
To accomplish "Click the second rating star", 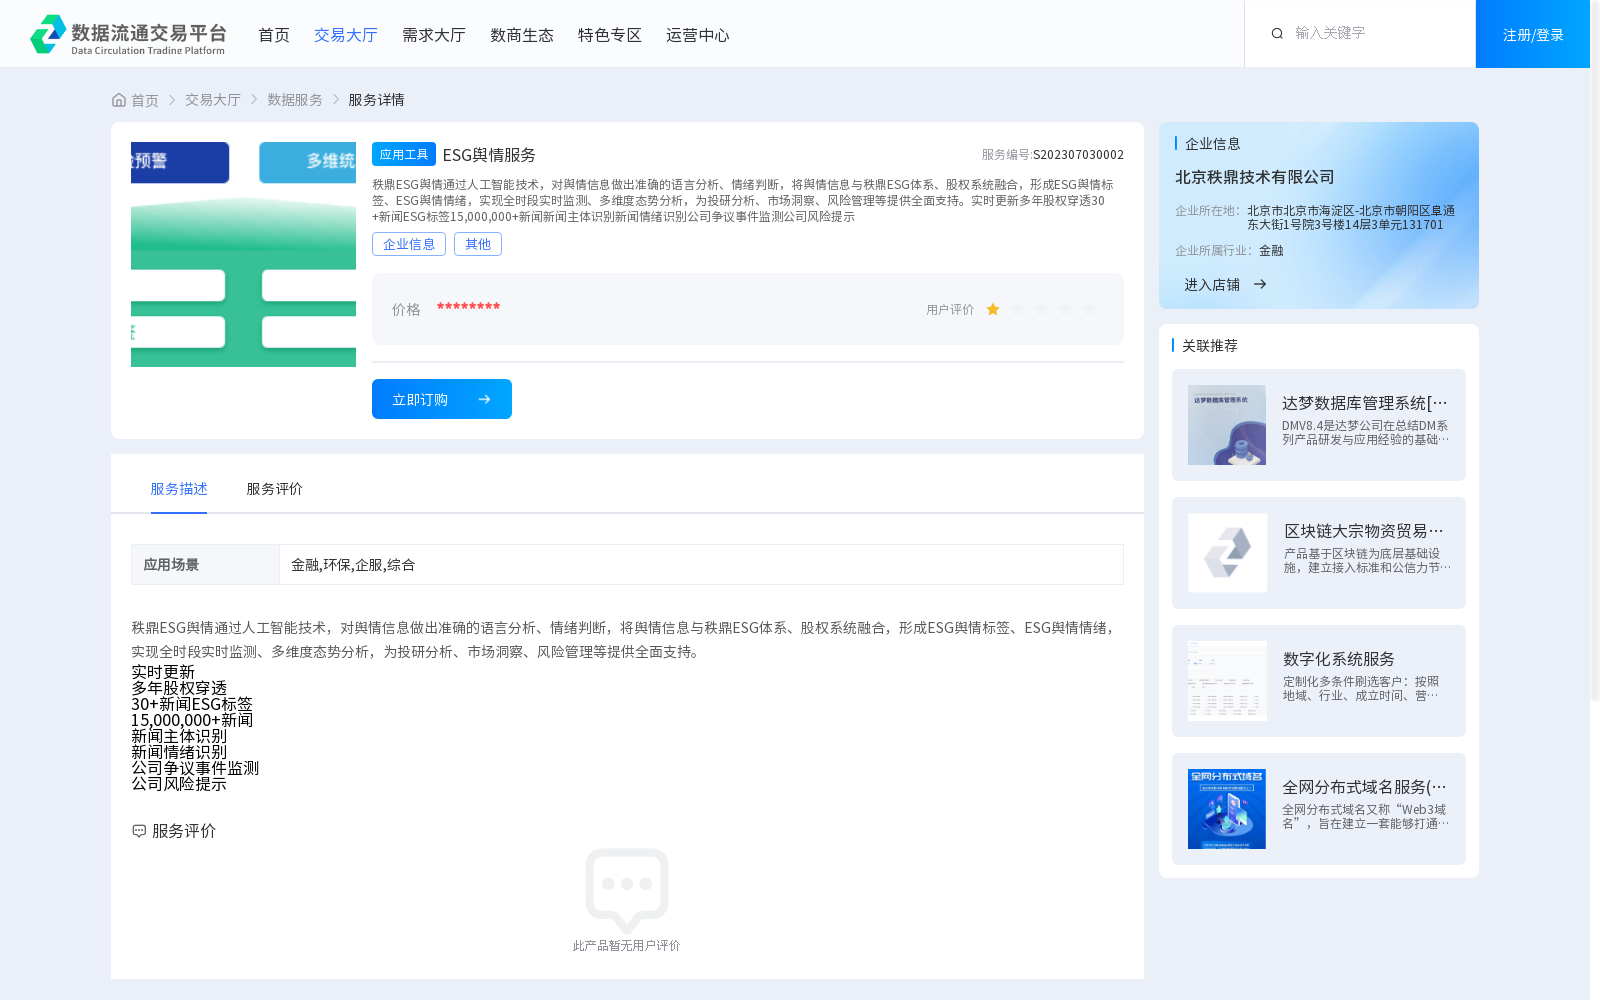I will (x=1017, y=310).
